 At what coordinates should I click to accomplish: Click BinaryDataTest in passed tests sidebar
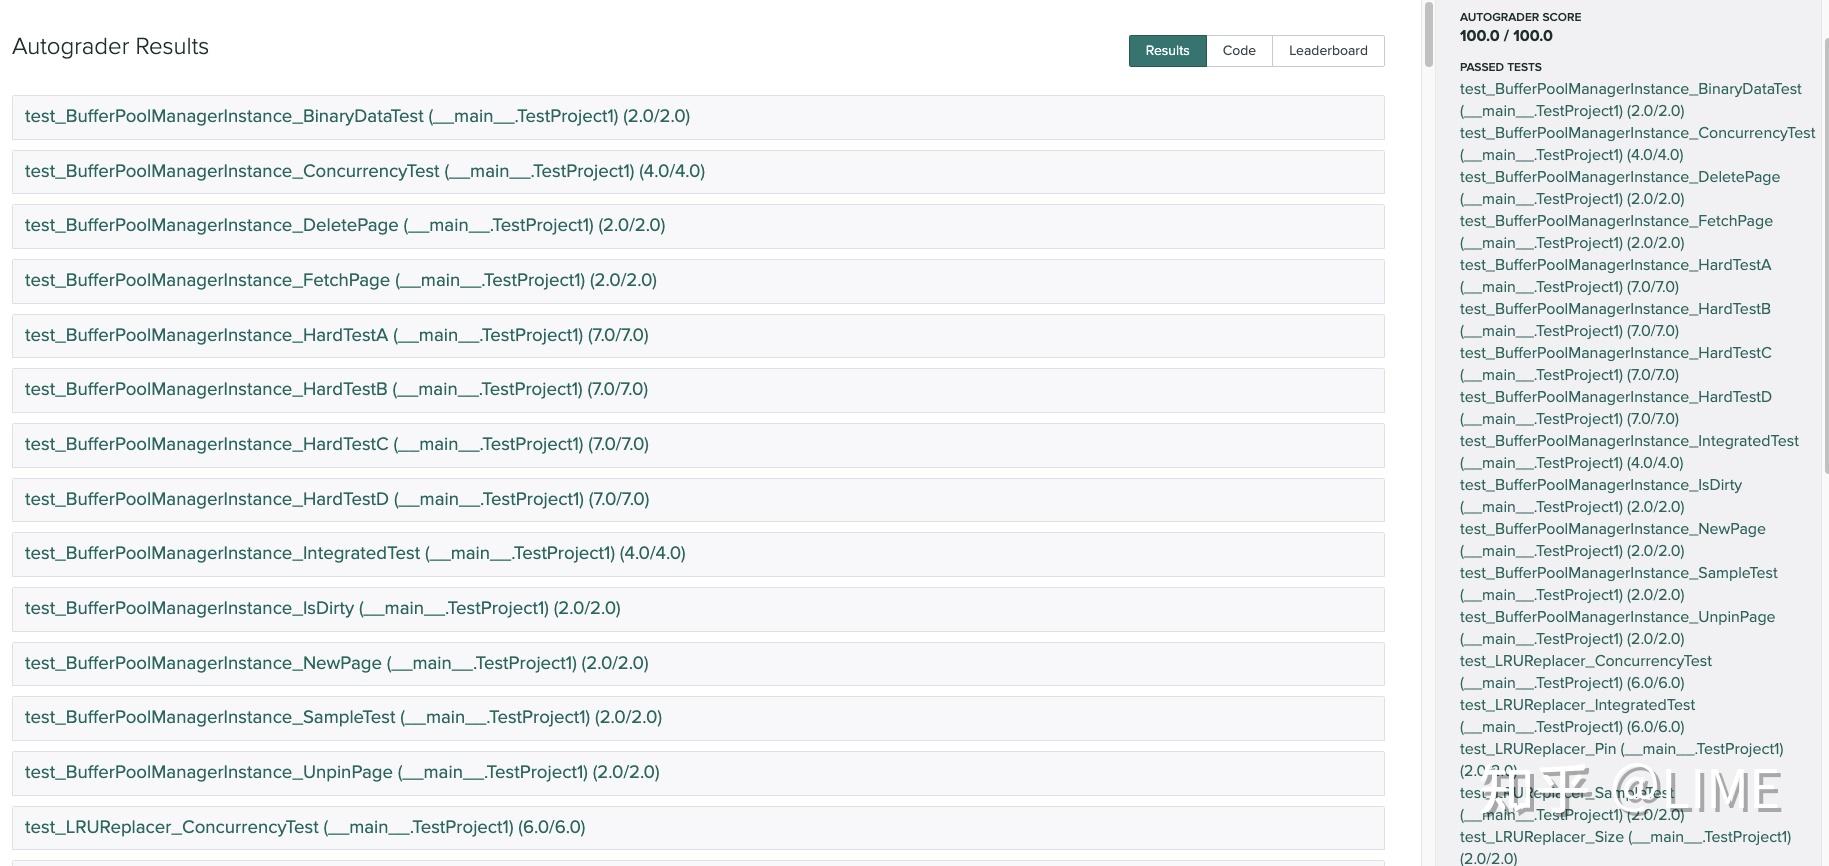tap(1630, 100)
